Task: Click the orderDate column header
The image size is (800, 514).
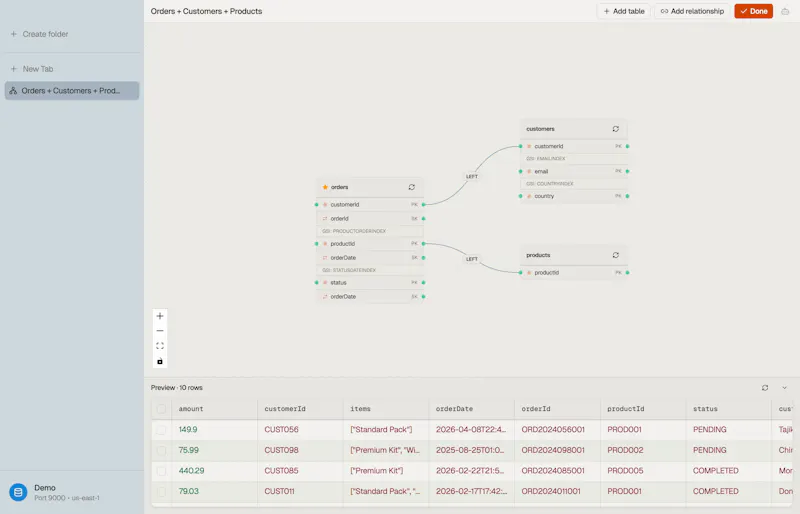Action: pyautogui.click(x=471, y=409)
